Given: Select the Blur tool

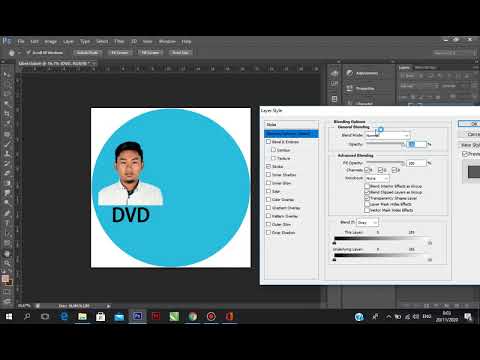Looking at the screenshot, I should click(7, 193).
